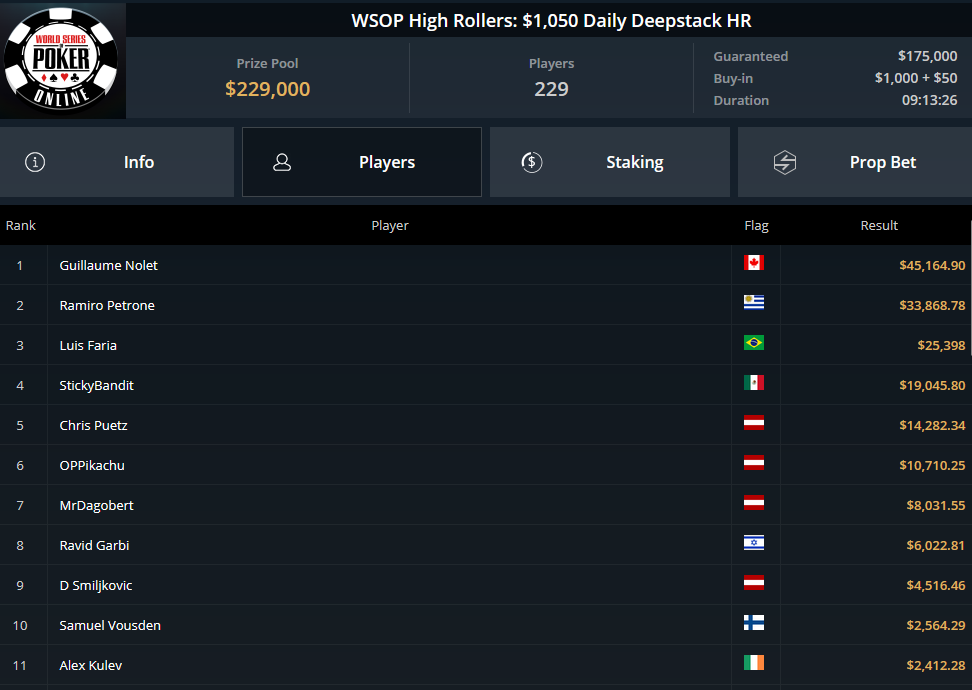Open the Info tab

117,162
